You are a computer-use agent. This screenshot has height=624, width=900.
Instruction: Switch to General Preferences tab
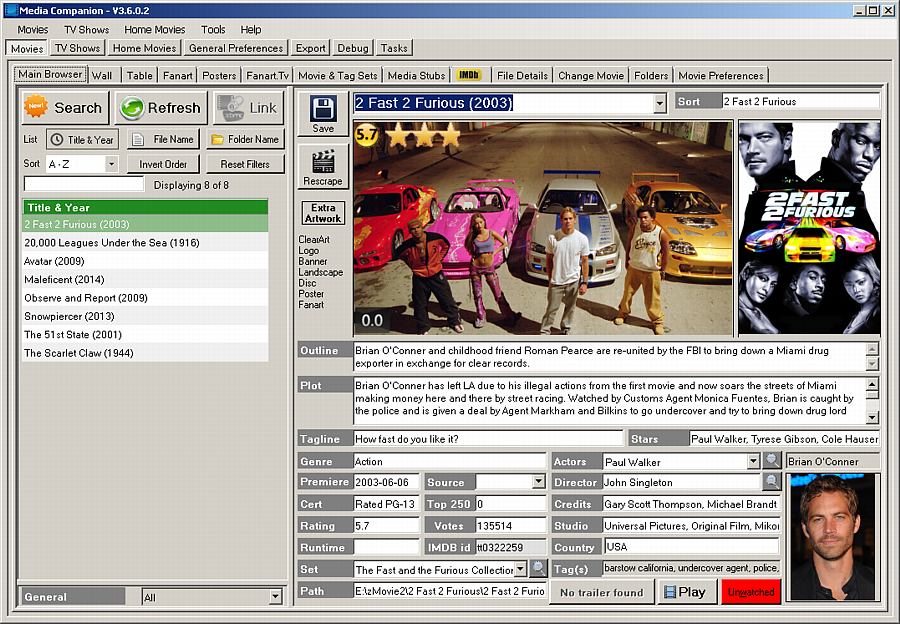point(236,48)
